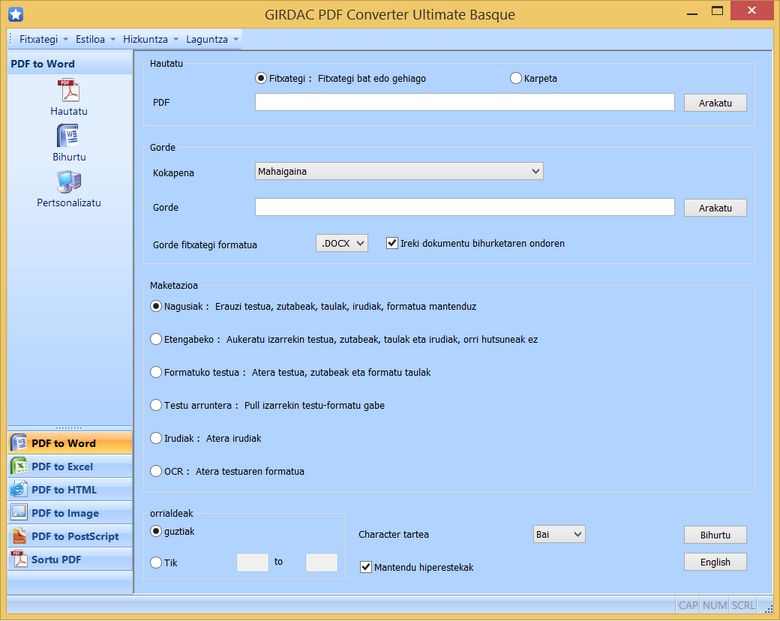
Task: Click the sidebar splitter grip dots
Action: click(69, 427)
